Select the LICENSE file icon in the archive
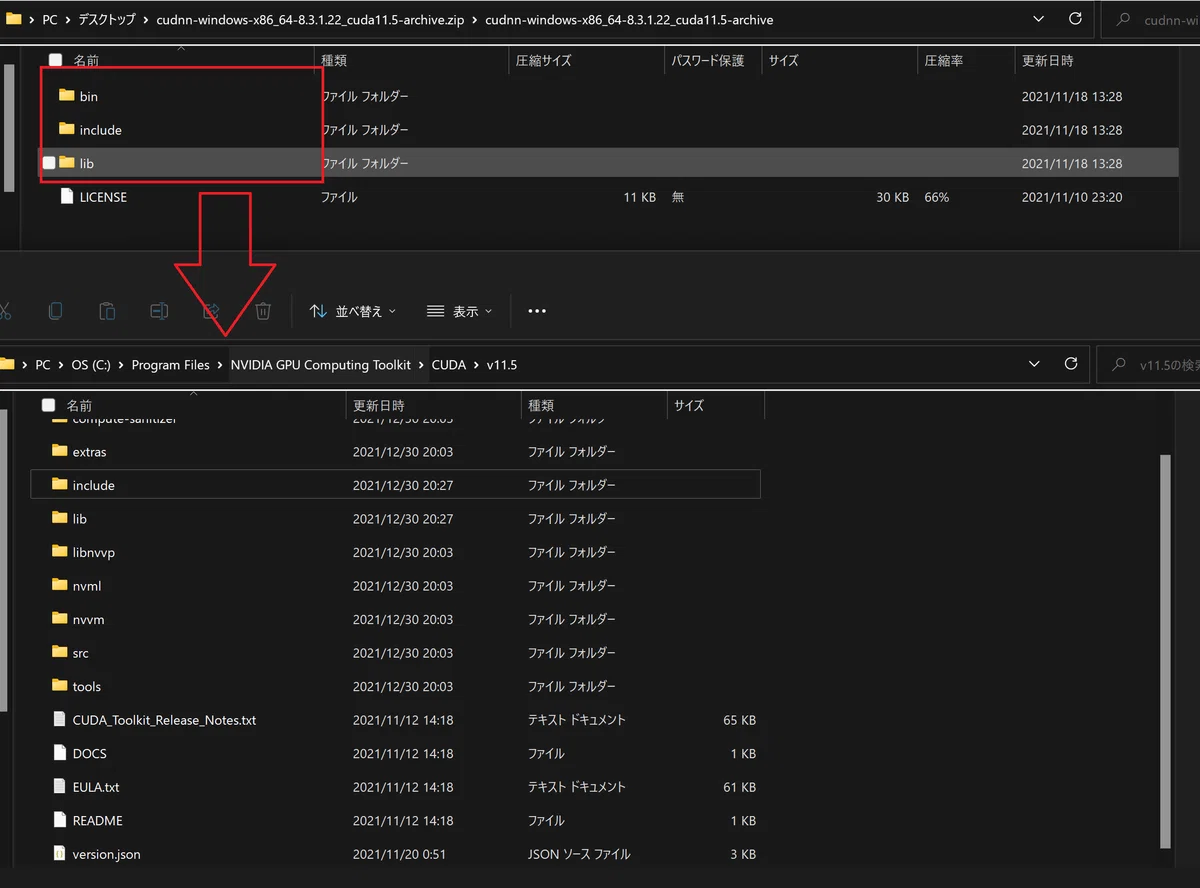The image size is (1200, 888). [67, 197]
